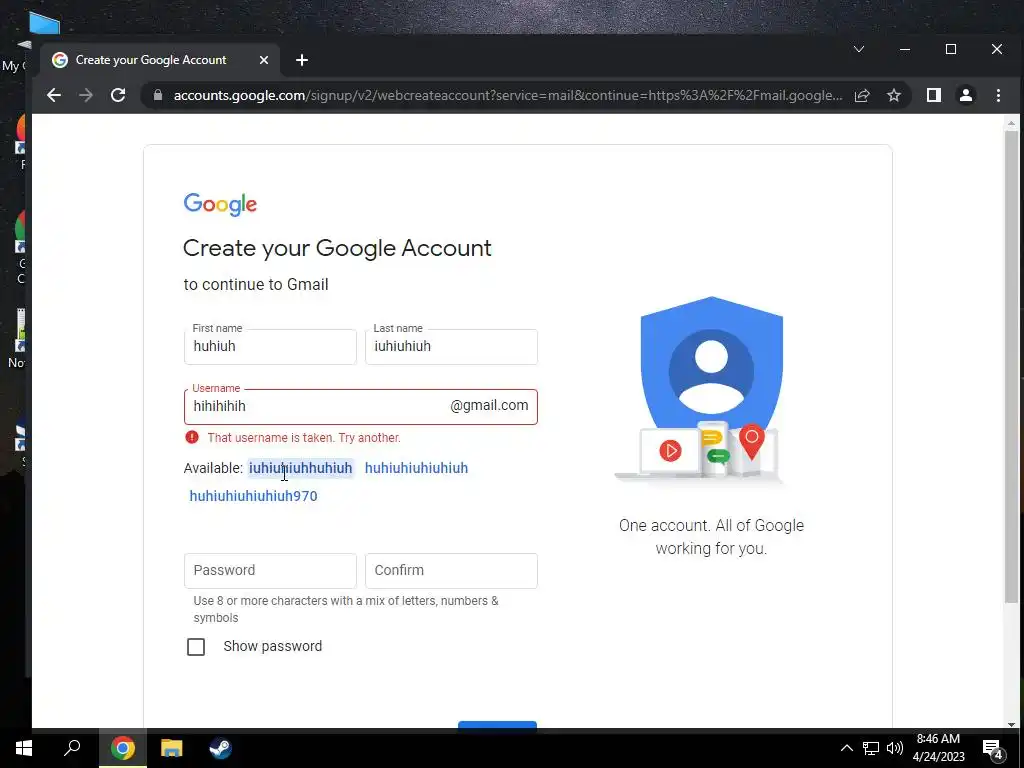The width and height of the screenshot is (1024, 768).
Task: Click the page's vertical scrollbar
Action: click(1011, 366)
